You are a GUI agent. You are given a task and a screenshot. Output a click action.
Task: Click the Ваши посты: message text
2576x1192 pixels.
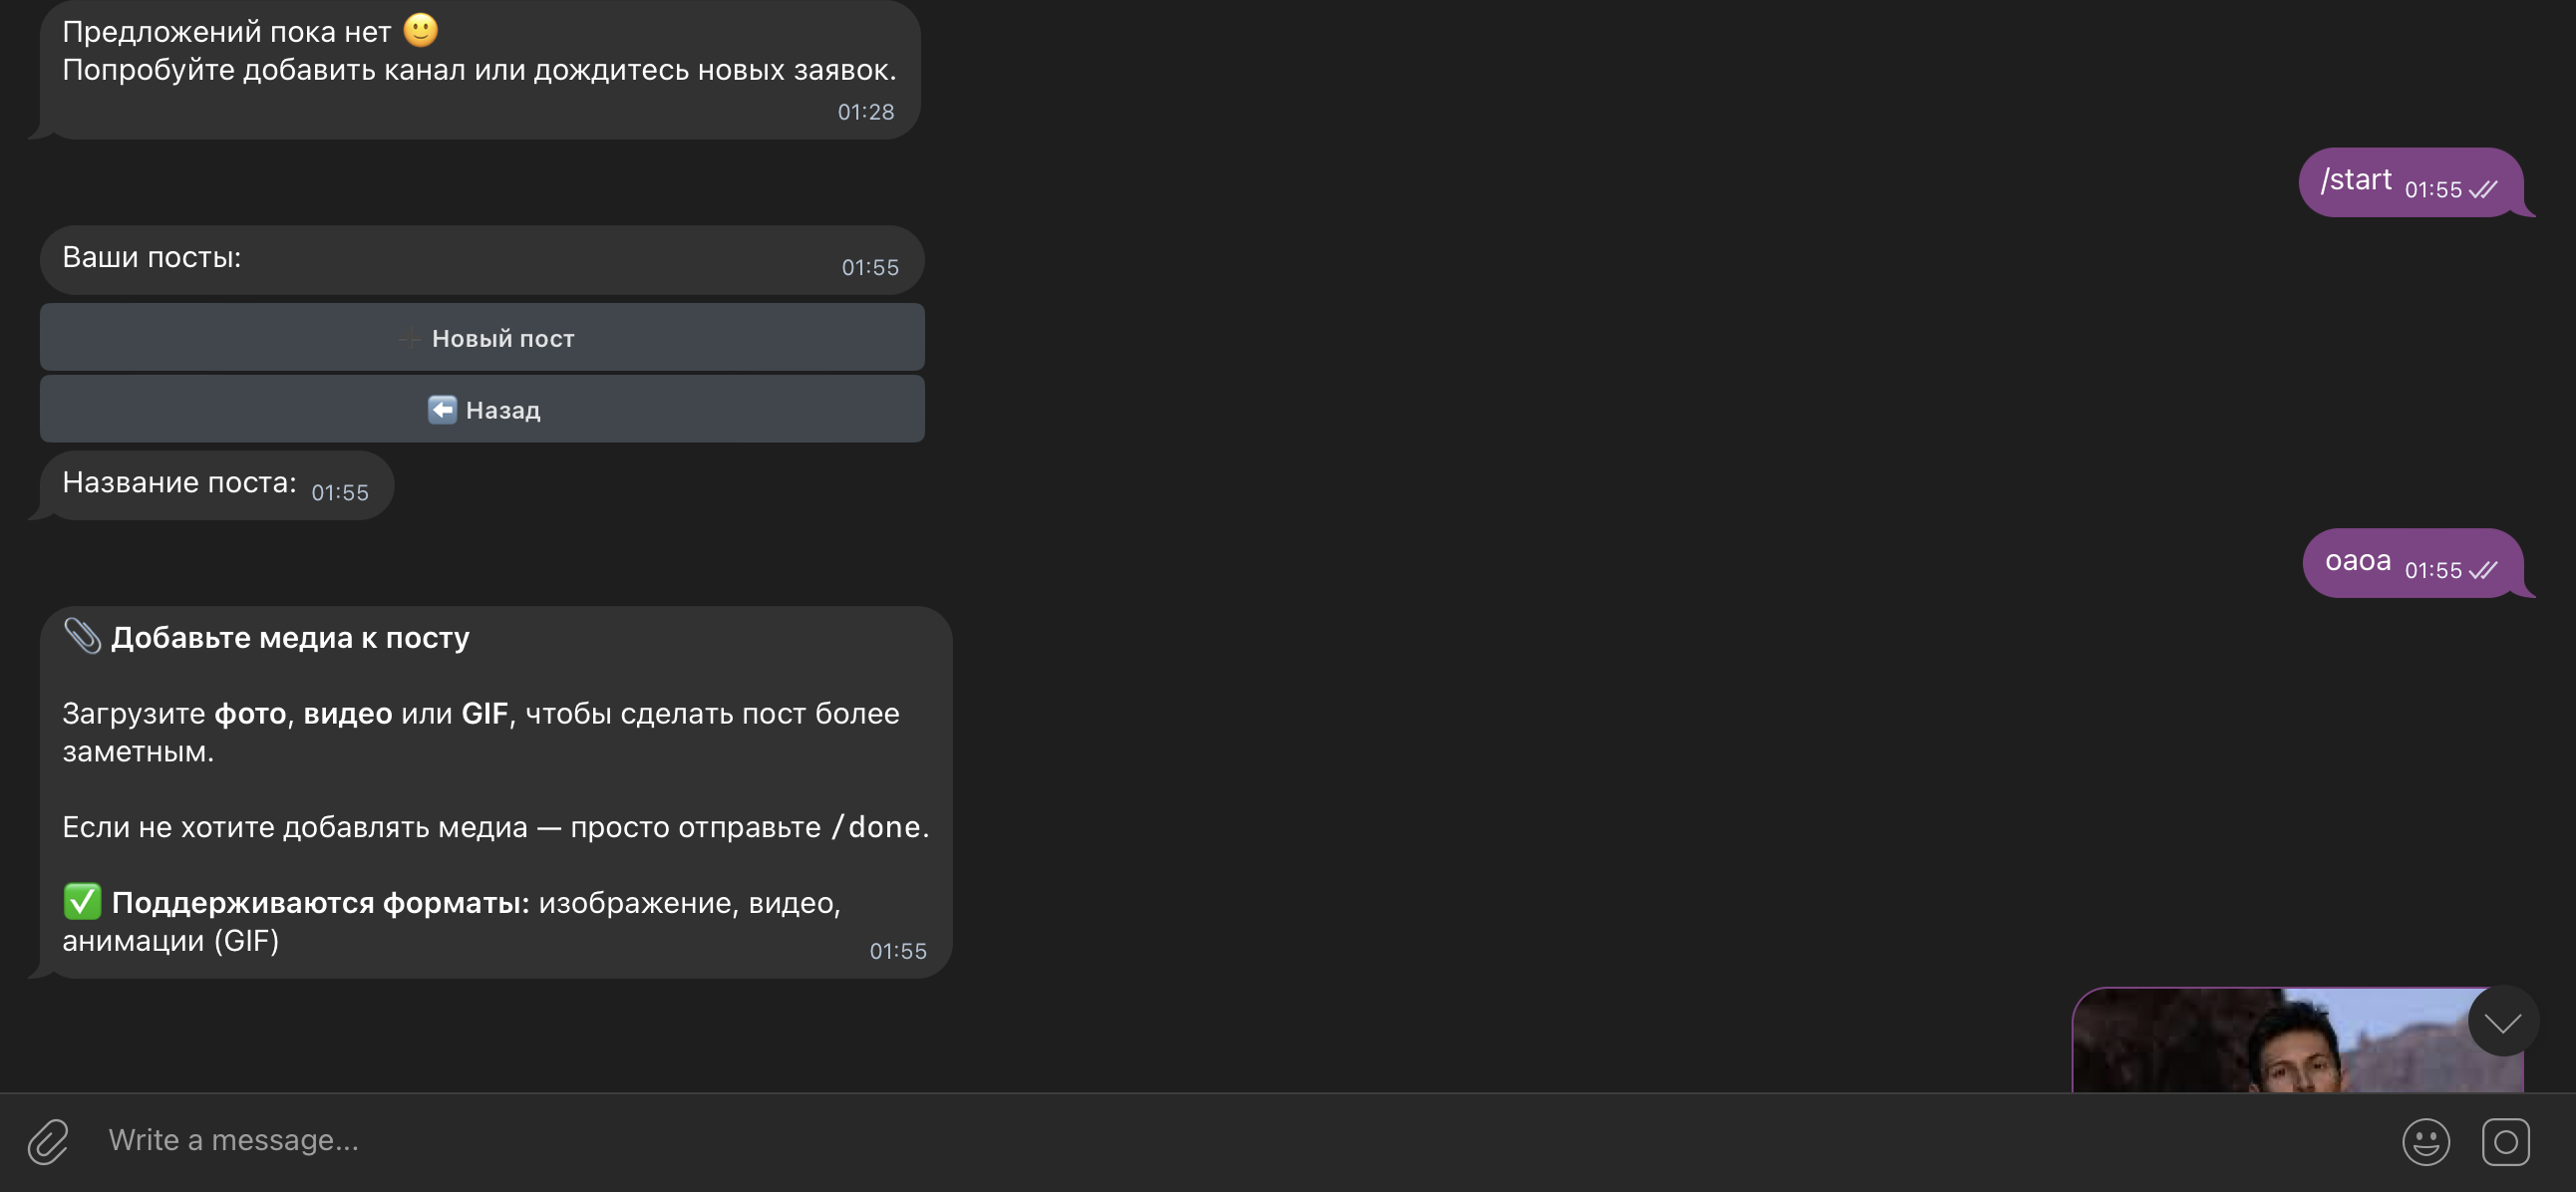coord(152,257)
